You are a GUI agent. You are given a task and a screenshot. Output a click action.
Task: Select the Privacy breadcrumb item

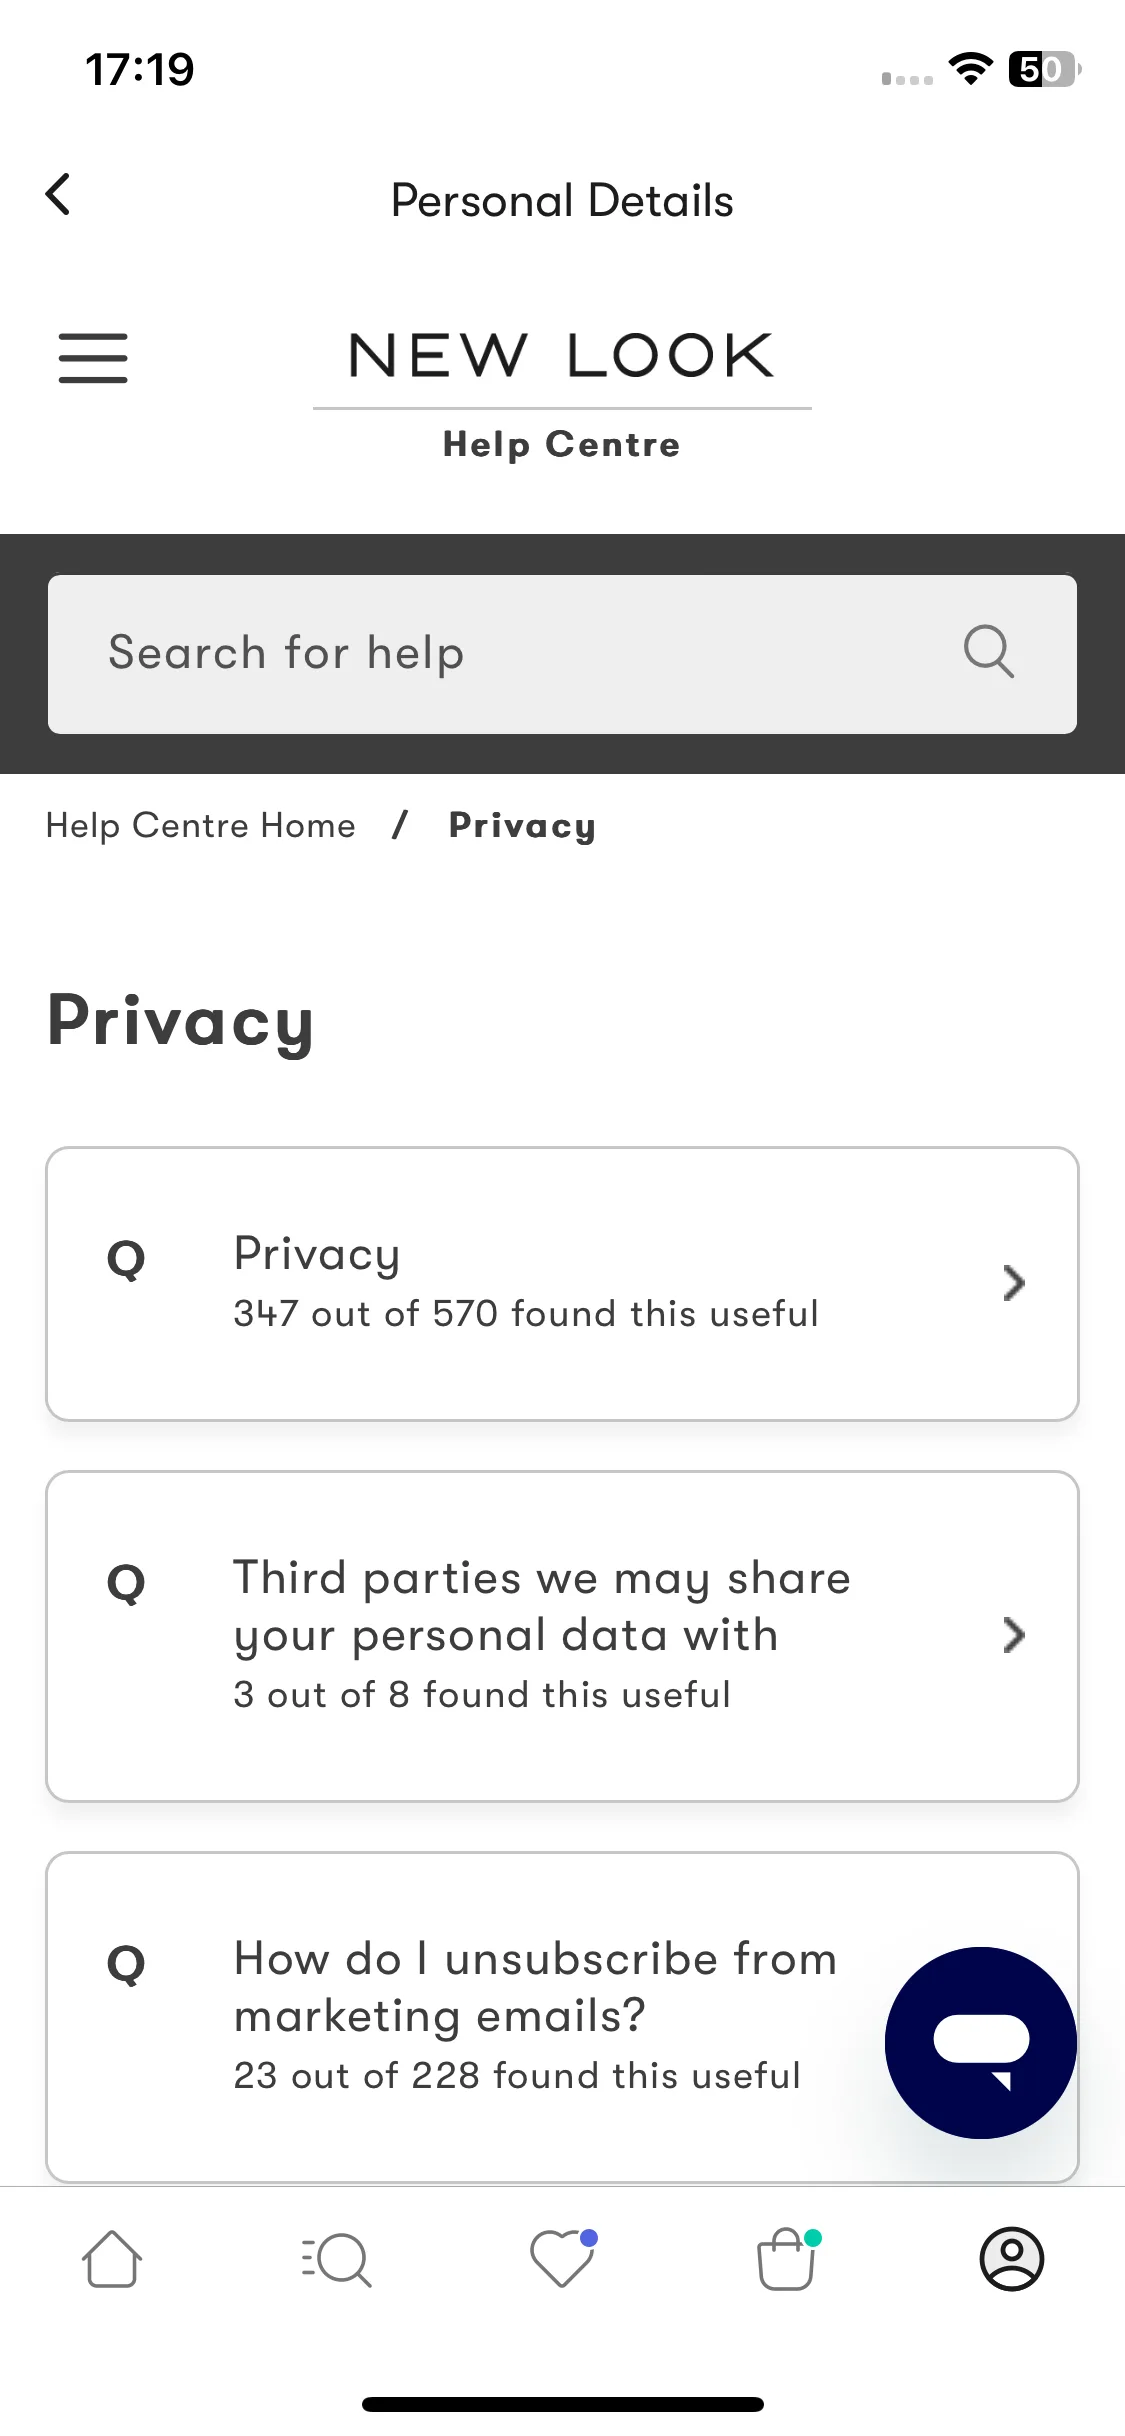coord(522,826)
